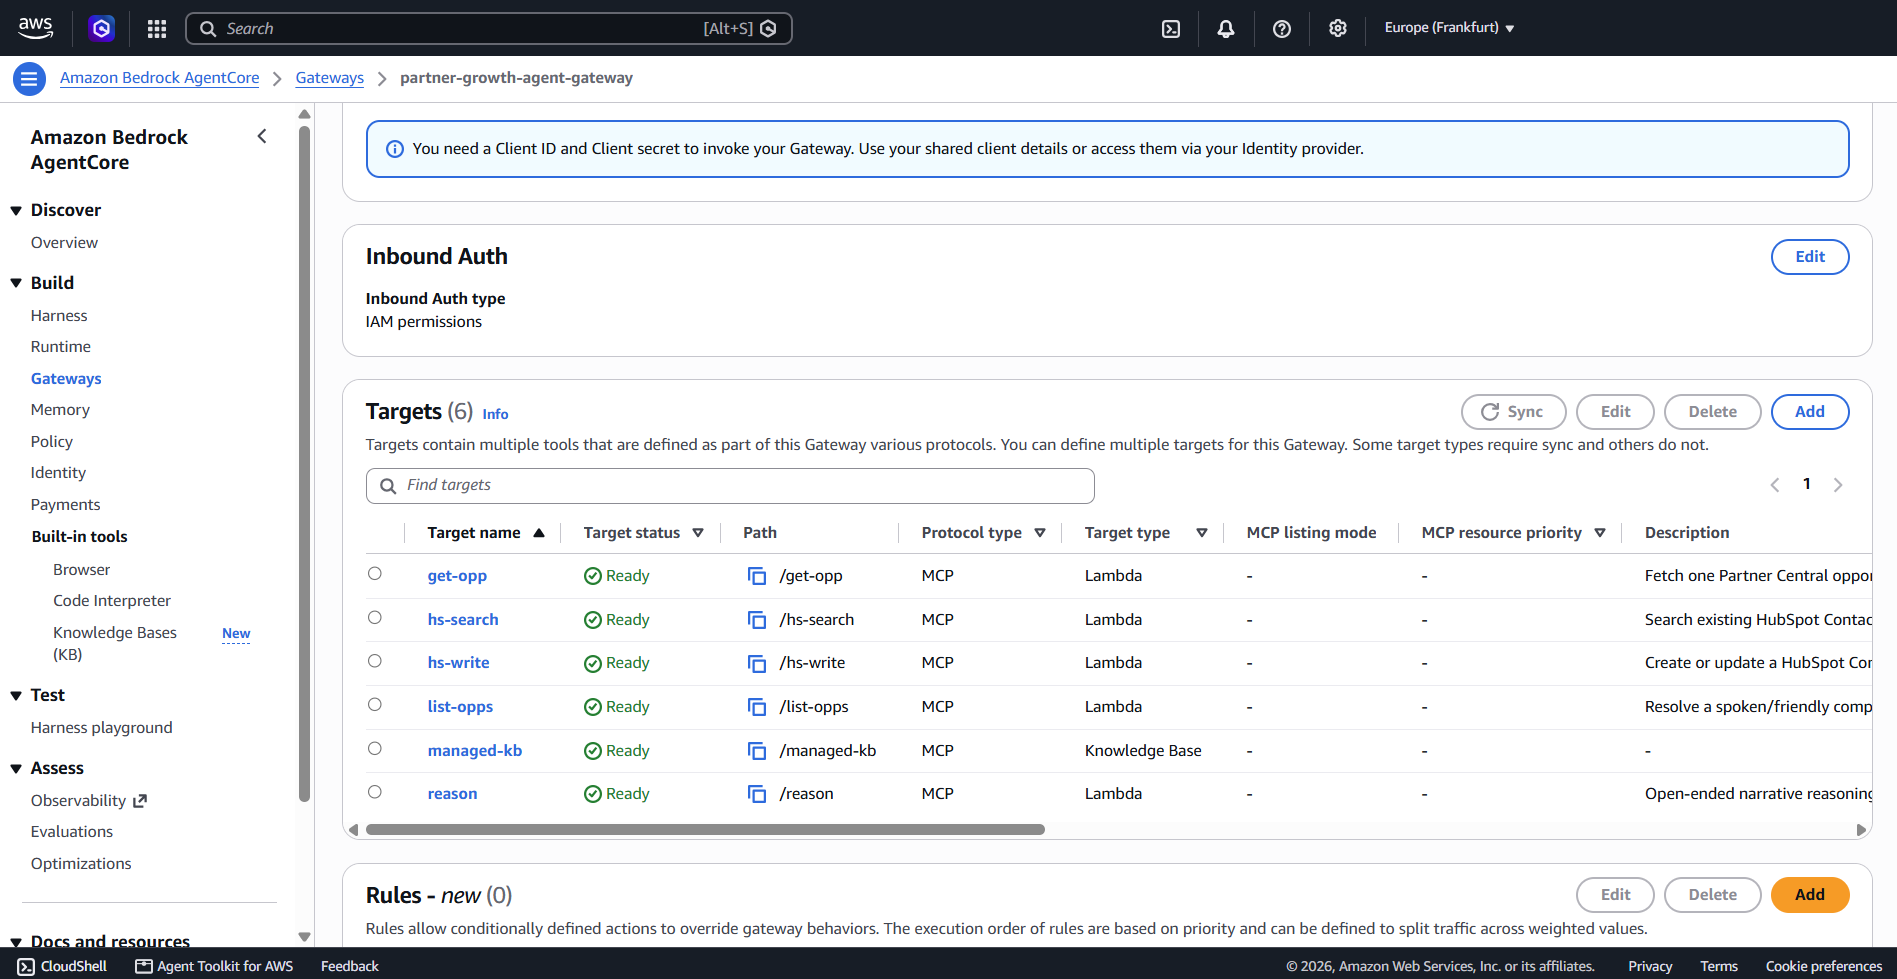Image resolution: width=1897 pixels, height=979 pixels.
Task: Open Policy in the sidebar
Action: pyautogui.click(x=52, y=442)
